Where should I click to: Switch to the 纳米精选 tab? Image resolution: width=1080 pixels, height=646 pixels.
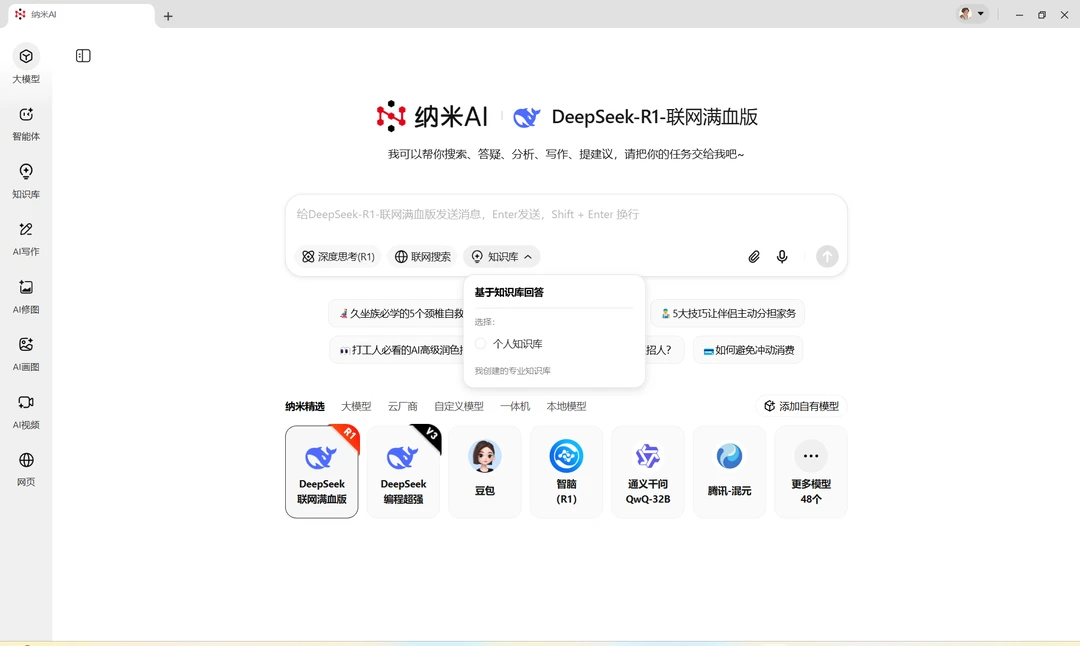pyautogui.click(x=305, y=406)
